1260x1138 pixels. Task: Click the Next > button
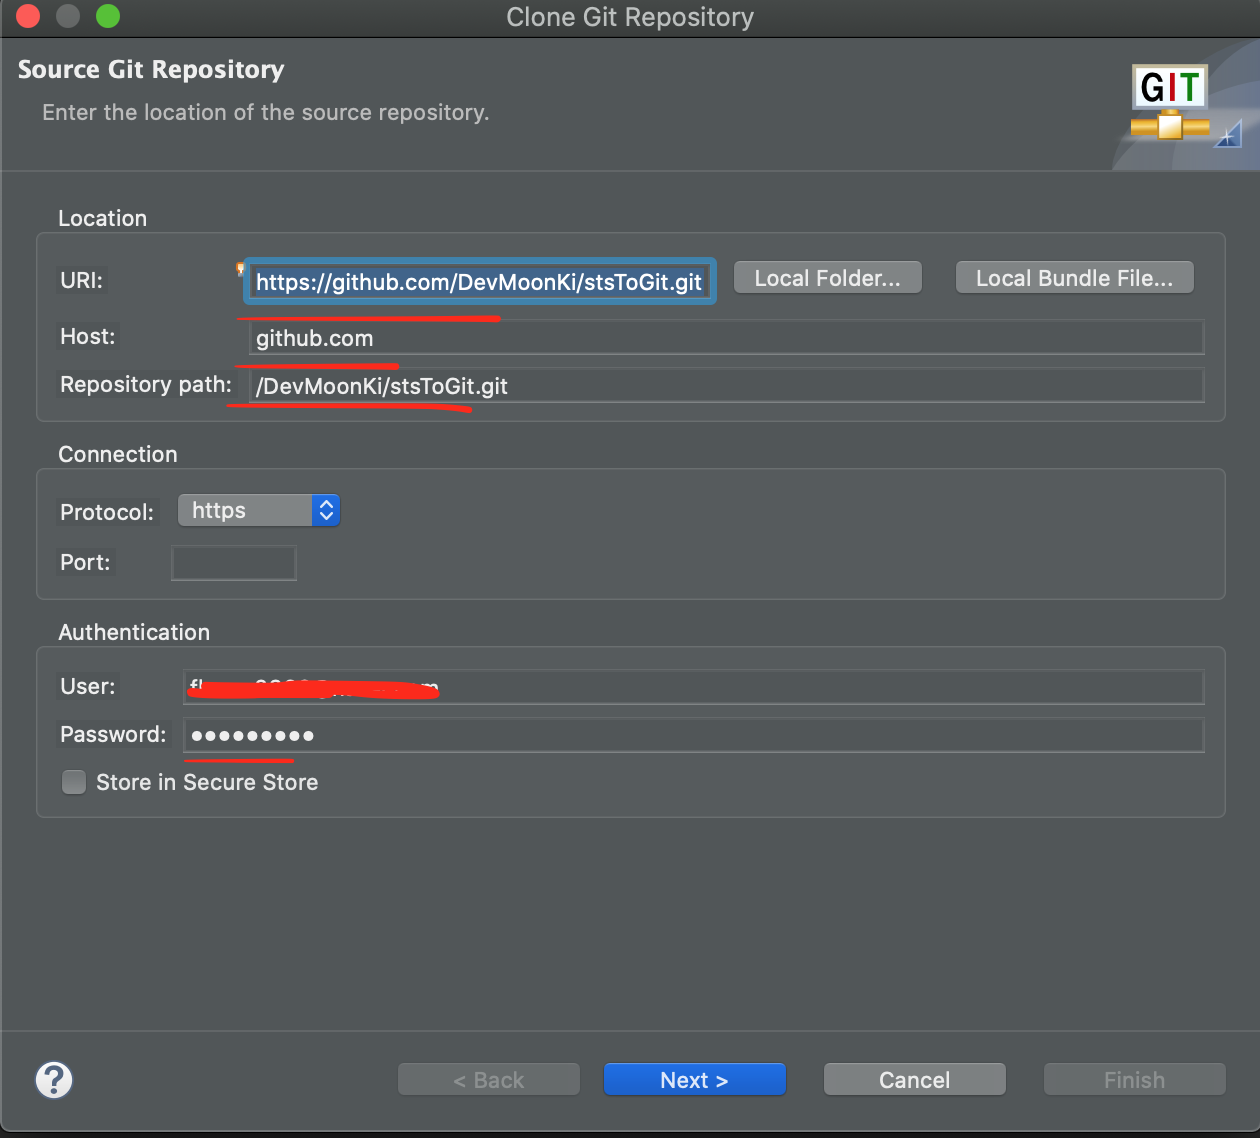pyautogui.click(x=695, y=1080)
